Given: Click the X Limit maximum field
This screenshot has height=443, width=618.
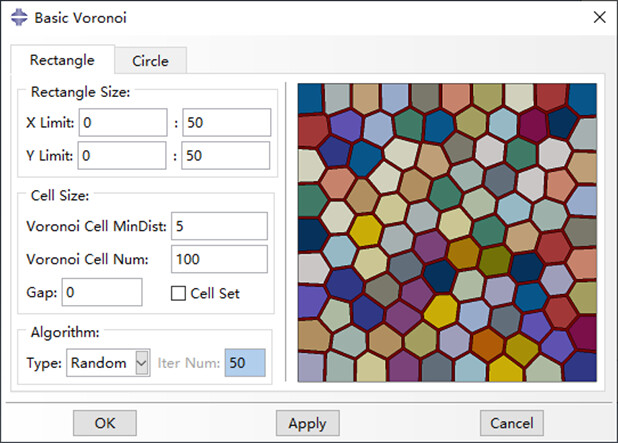Looking at the screenshot, I should (226, 123).
